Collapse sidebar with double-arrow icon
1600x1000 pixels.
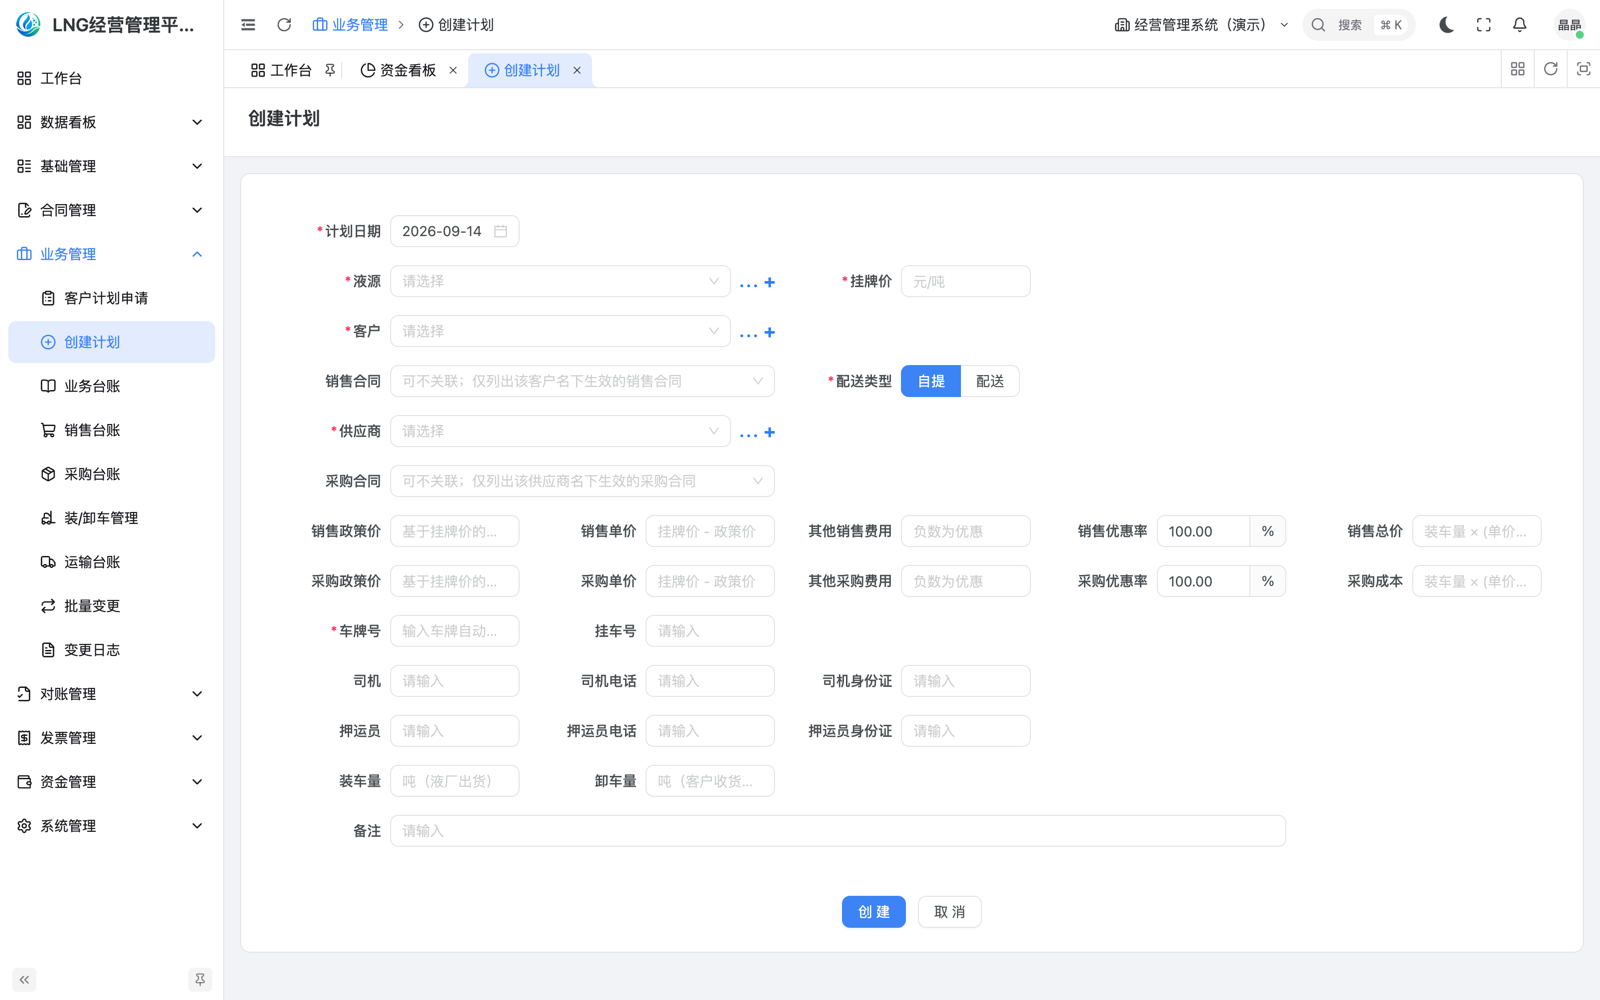pyautogui.click(x=24, y=980)
